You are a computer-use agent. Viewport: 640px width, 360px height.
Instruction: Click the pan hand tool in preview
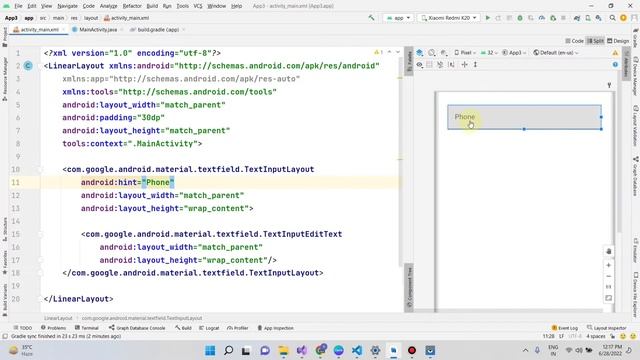click(609, 251)
